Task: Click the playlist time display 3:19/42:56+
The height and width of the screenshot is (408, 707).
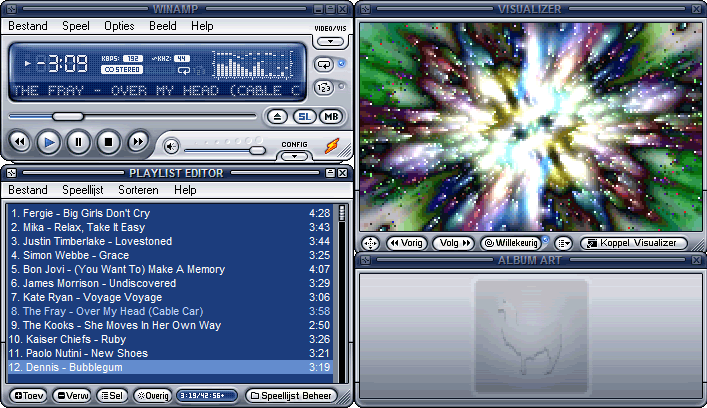Action: (207, 396)
